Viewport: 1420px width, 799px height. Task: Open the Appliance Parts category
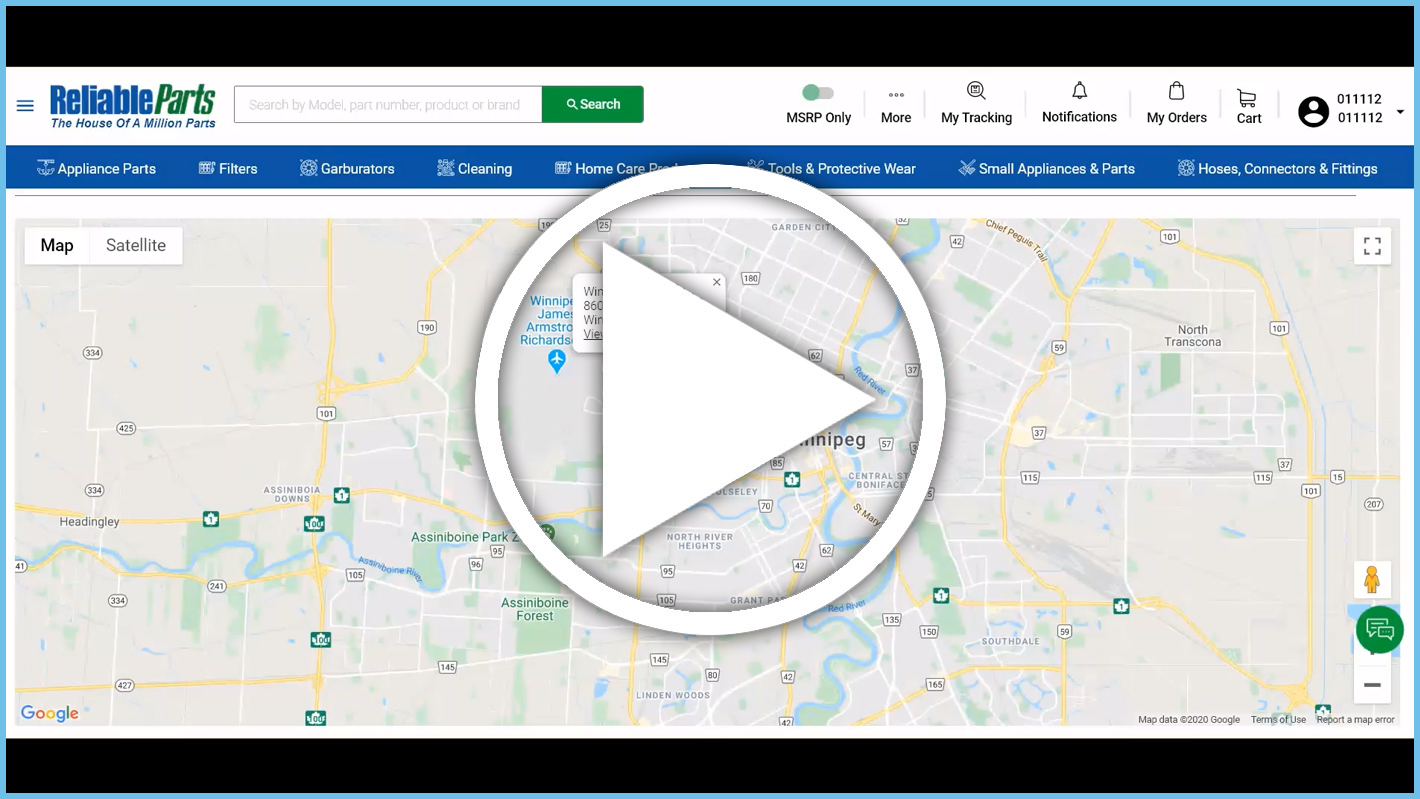click(x=96, y=168)
